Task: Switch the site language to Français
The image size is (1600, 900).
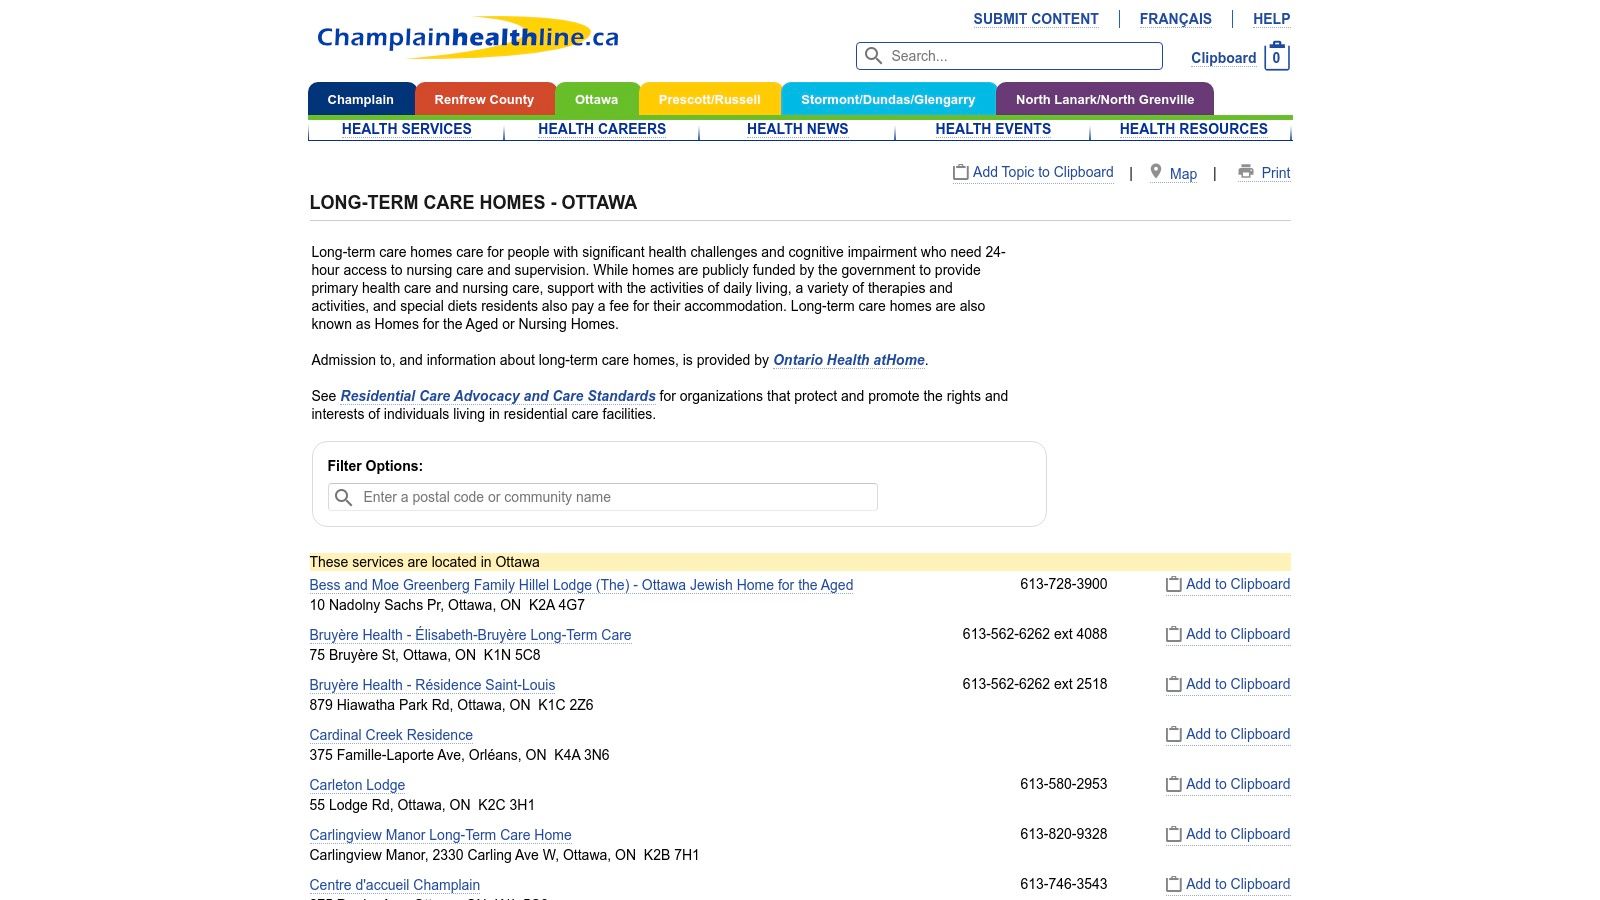Action: point(1175,19)
